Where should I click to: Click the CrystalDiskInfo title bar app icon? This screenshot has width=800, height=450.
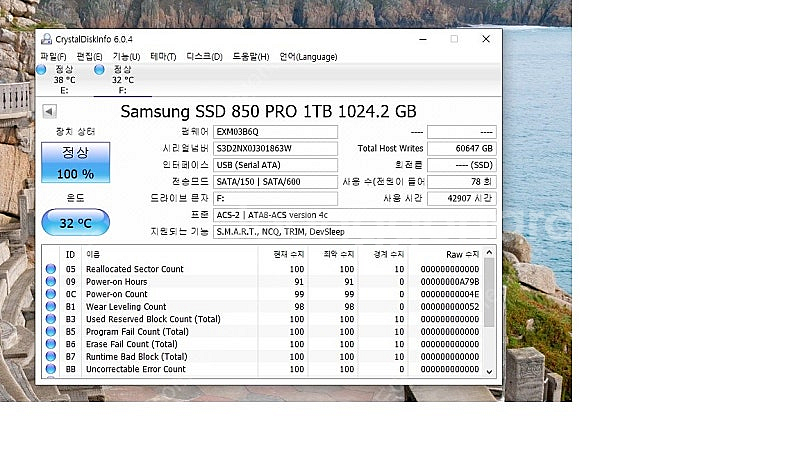(x=46, y=39)
